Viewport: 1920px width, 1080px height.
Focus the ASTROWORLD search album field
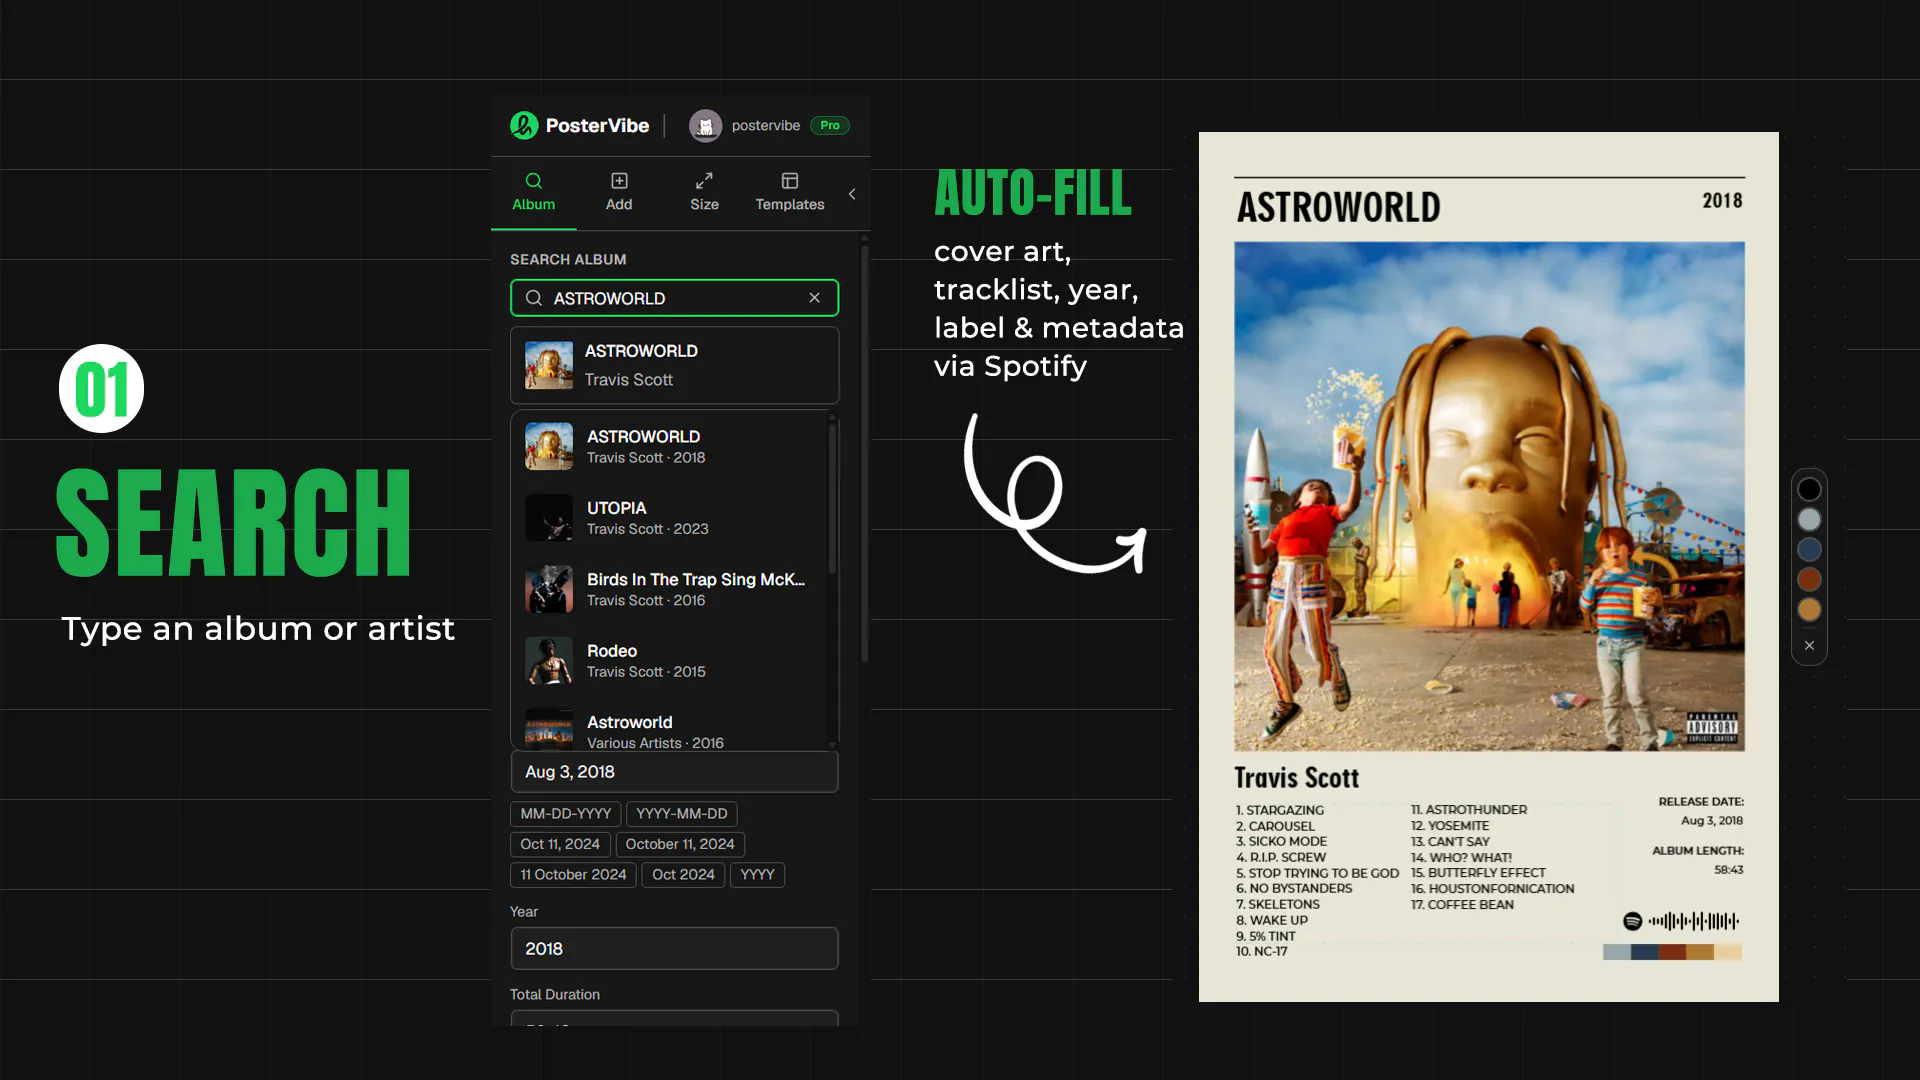[675, 298]
